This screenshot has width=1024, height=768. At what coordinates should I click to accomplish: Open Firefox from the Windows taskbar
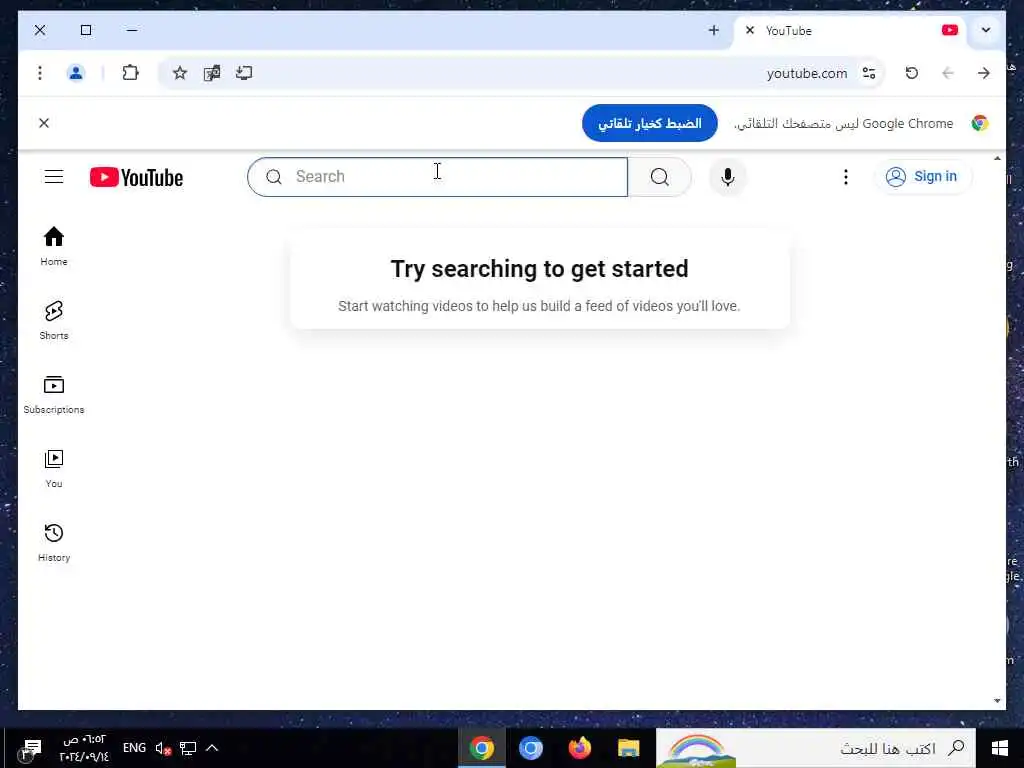(579, 748)
